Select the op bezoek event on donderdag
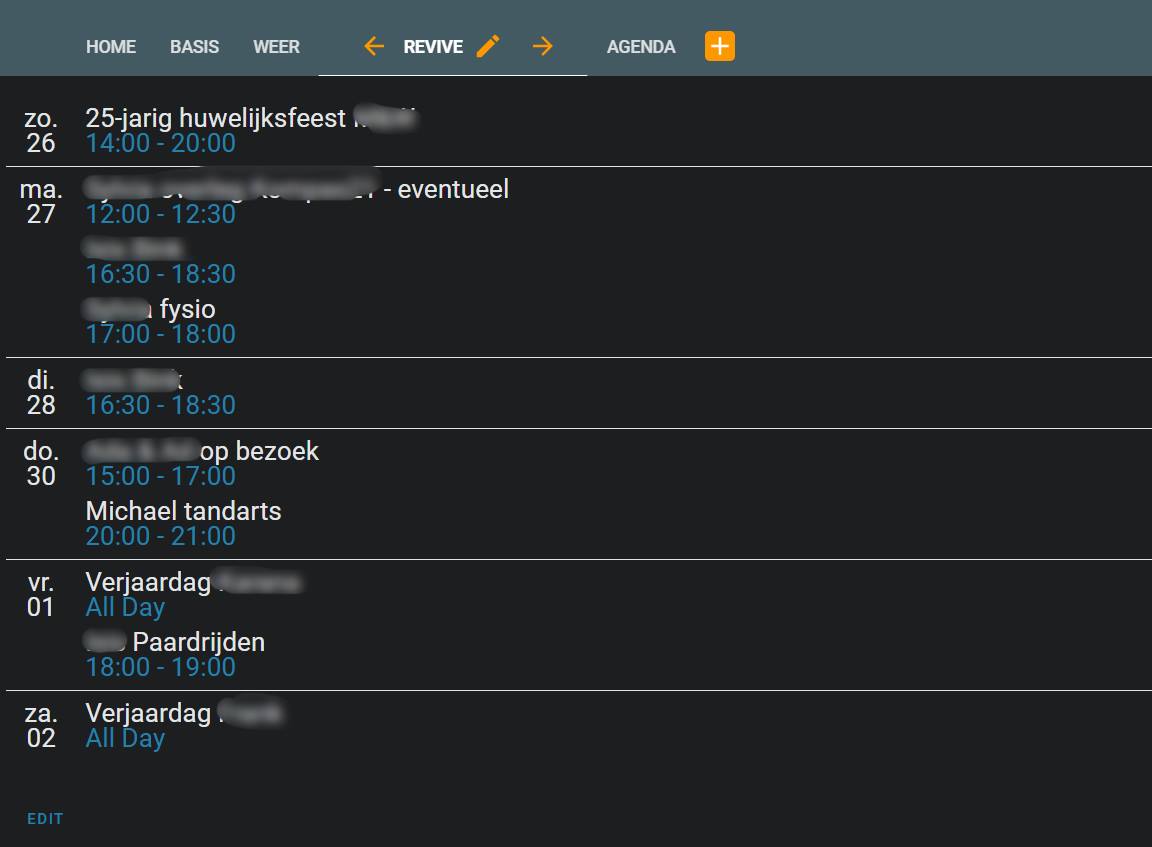Image resolution: width=1152 pixels, height=847 pixels. click(200, 451)
